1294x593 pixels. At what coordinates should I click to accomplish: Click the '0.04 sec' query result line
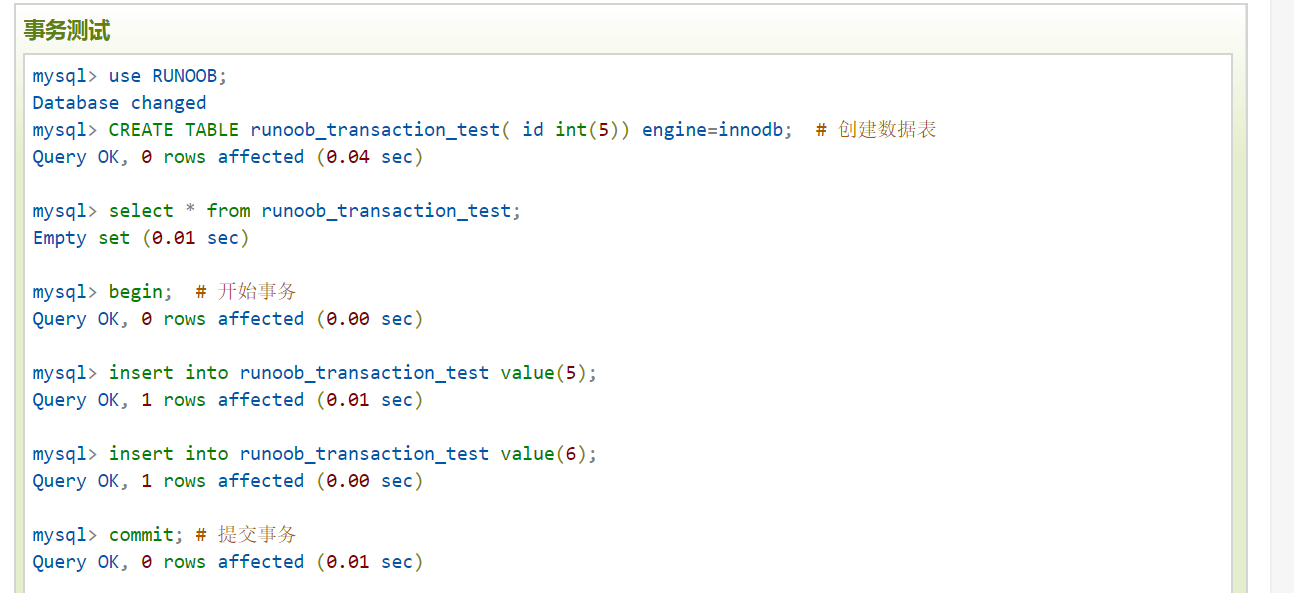click(x=228, y=157)
